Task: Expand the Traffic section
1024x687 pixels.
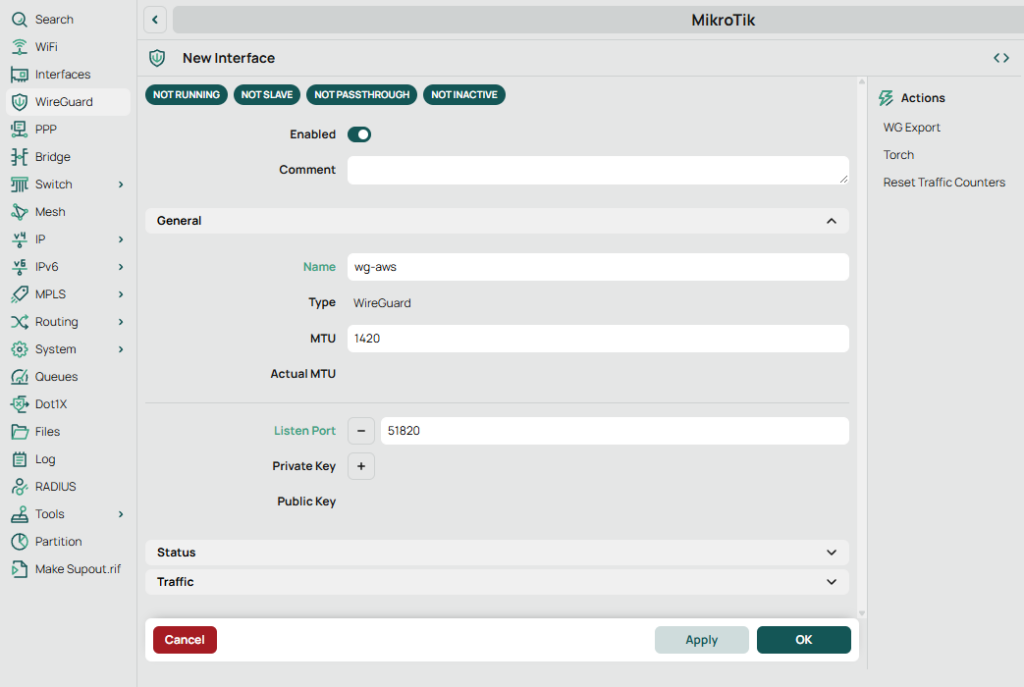Action: coord(830,582)
